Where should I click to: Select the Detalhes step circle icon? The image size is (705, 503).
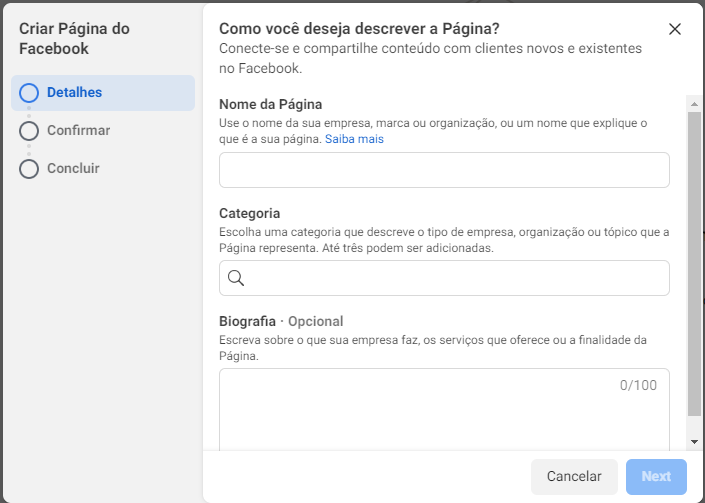tap(29, 93)
